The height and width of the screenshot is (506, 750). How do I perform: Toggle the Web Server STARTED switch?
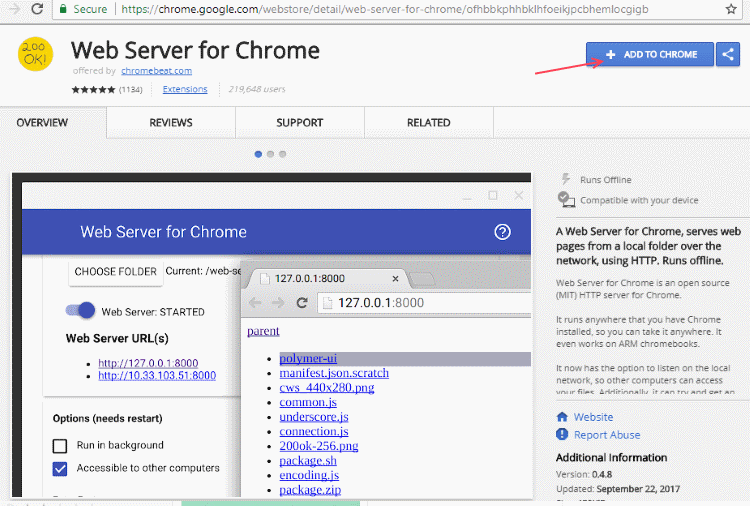[80, 310]
